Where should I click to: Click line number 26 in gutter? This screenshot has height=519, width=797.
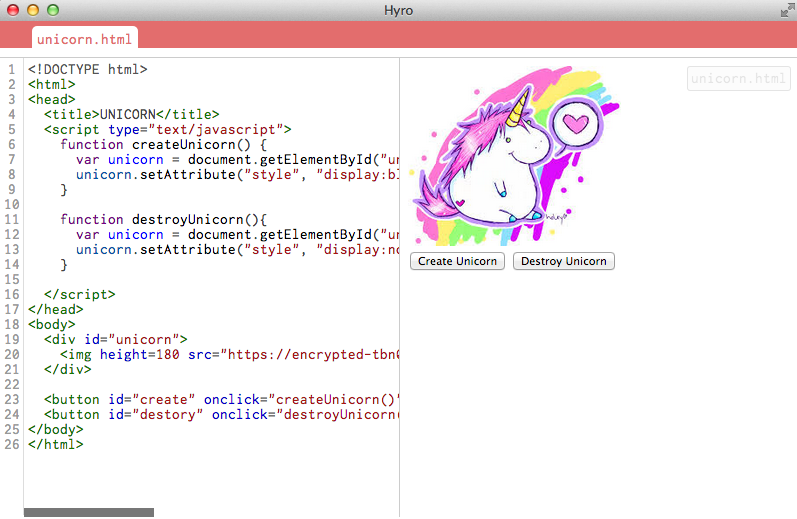tap(10, 445)
